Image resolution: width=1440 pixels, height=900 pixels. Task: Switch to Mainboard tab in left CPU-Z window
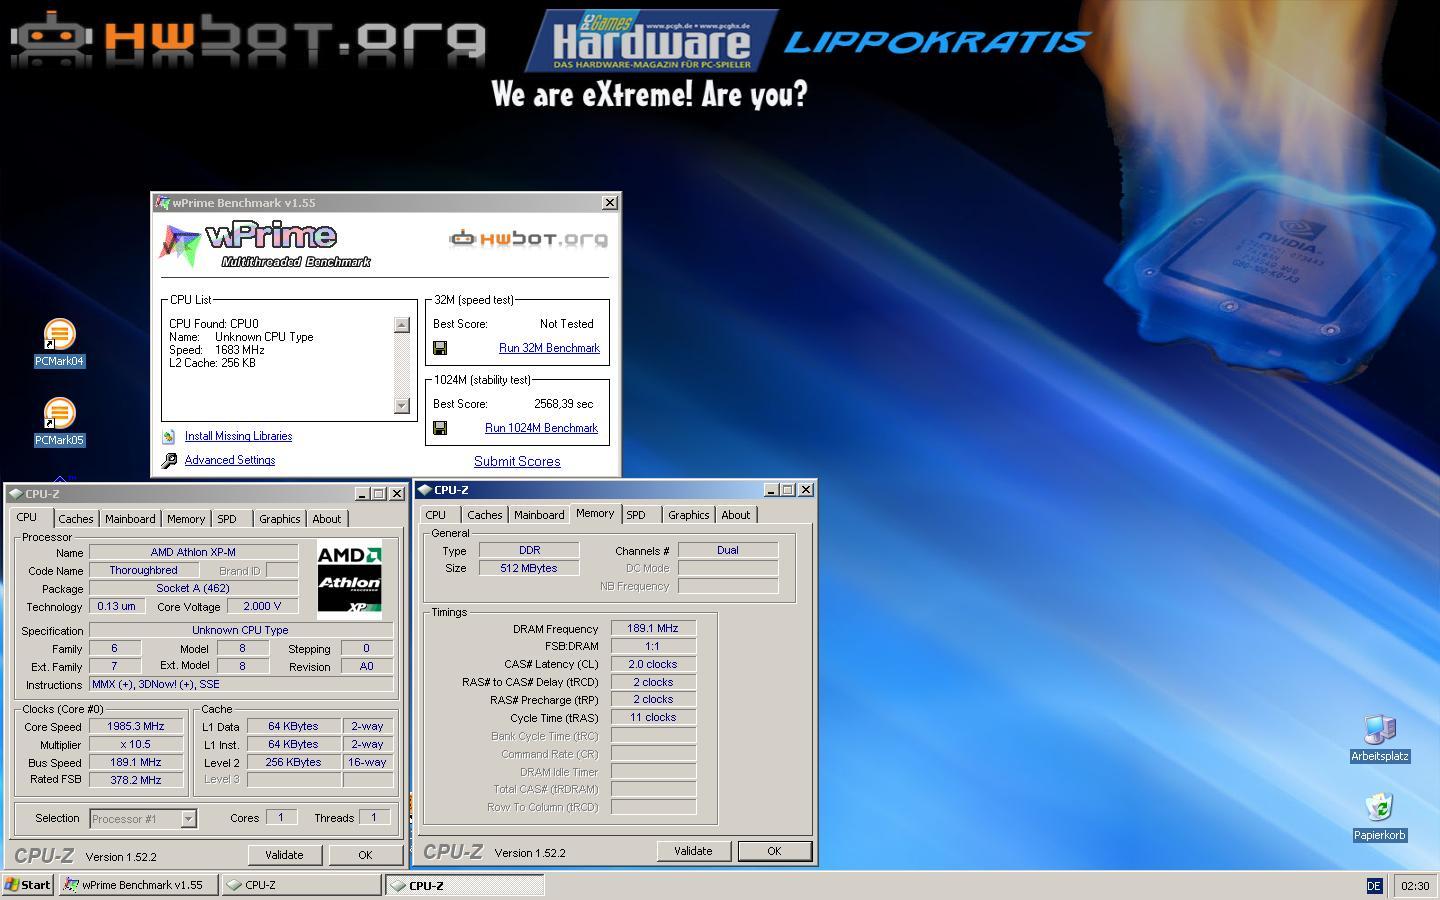[130, 519]
